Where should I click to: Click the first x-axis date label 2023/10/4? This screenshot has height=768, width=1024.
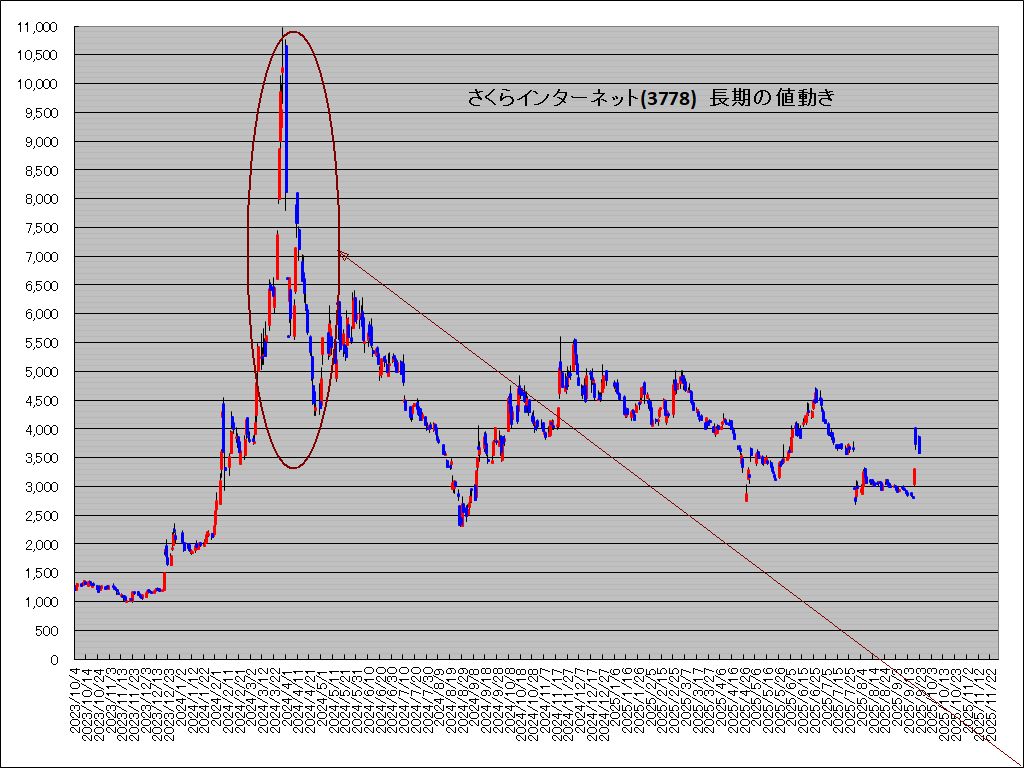click(76, 706)
